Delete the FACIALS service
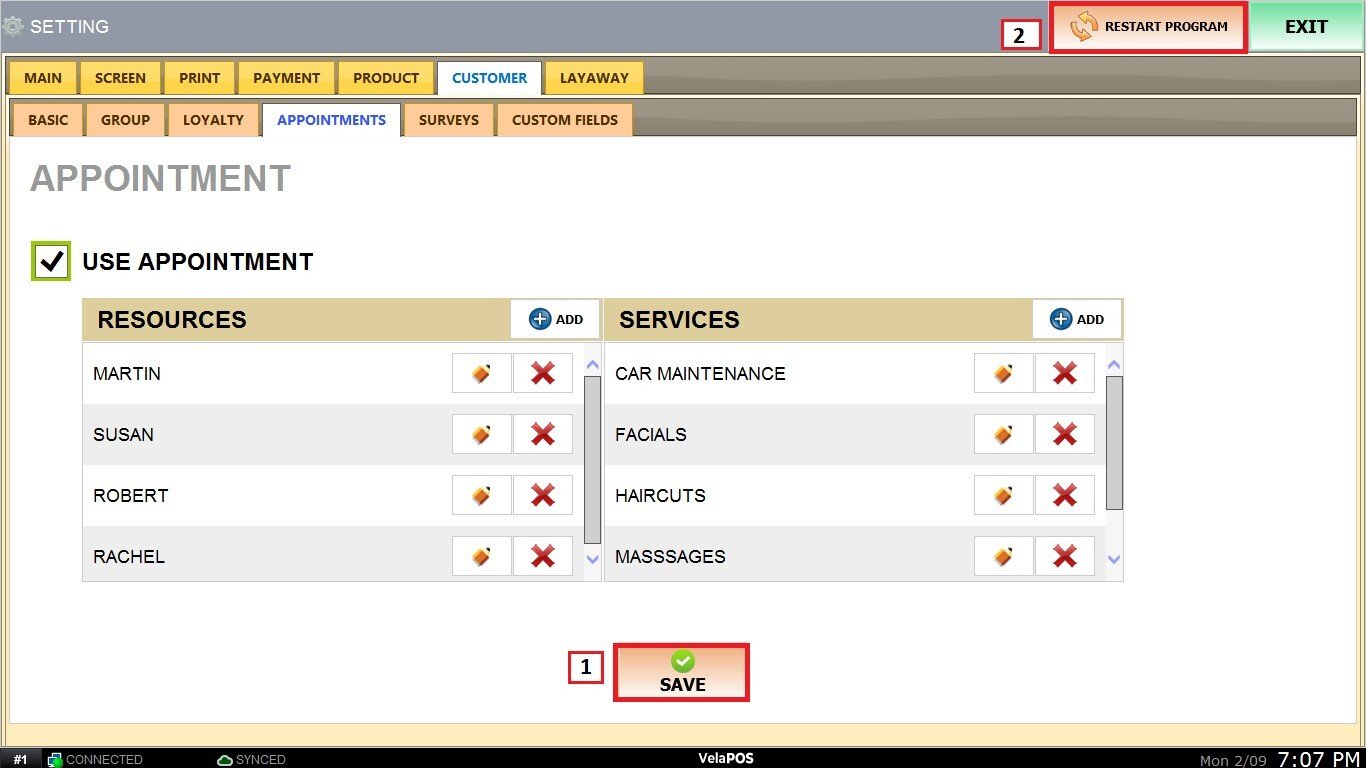 tap(1064, 434)
